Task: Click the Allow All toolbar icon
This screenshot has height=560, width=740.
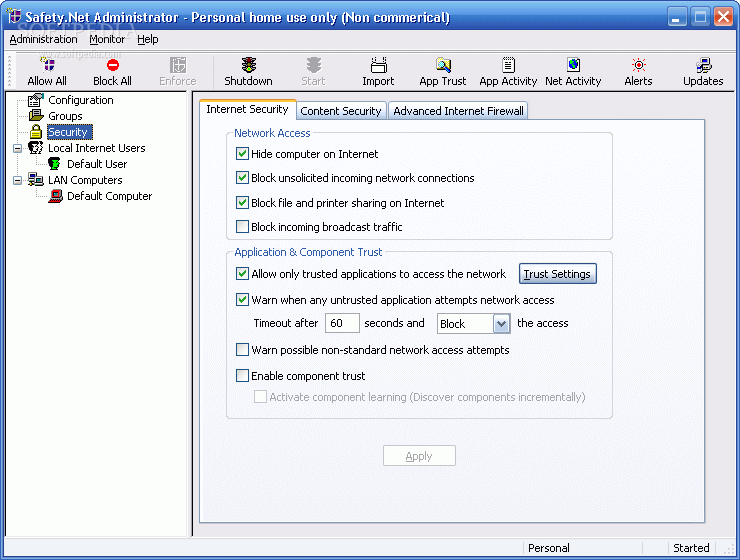Action: tap(47, 65)
